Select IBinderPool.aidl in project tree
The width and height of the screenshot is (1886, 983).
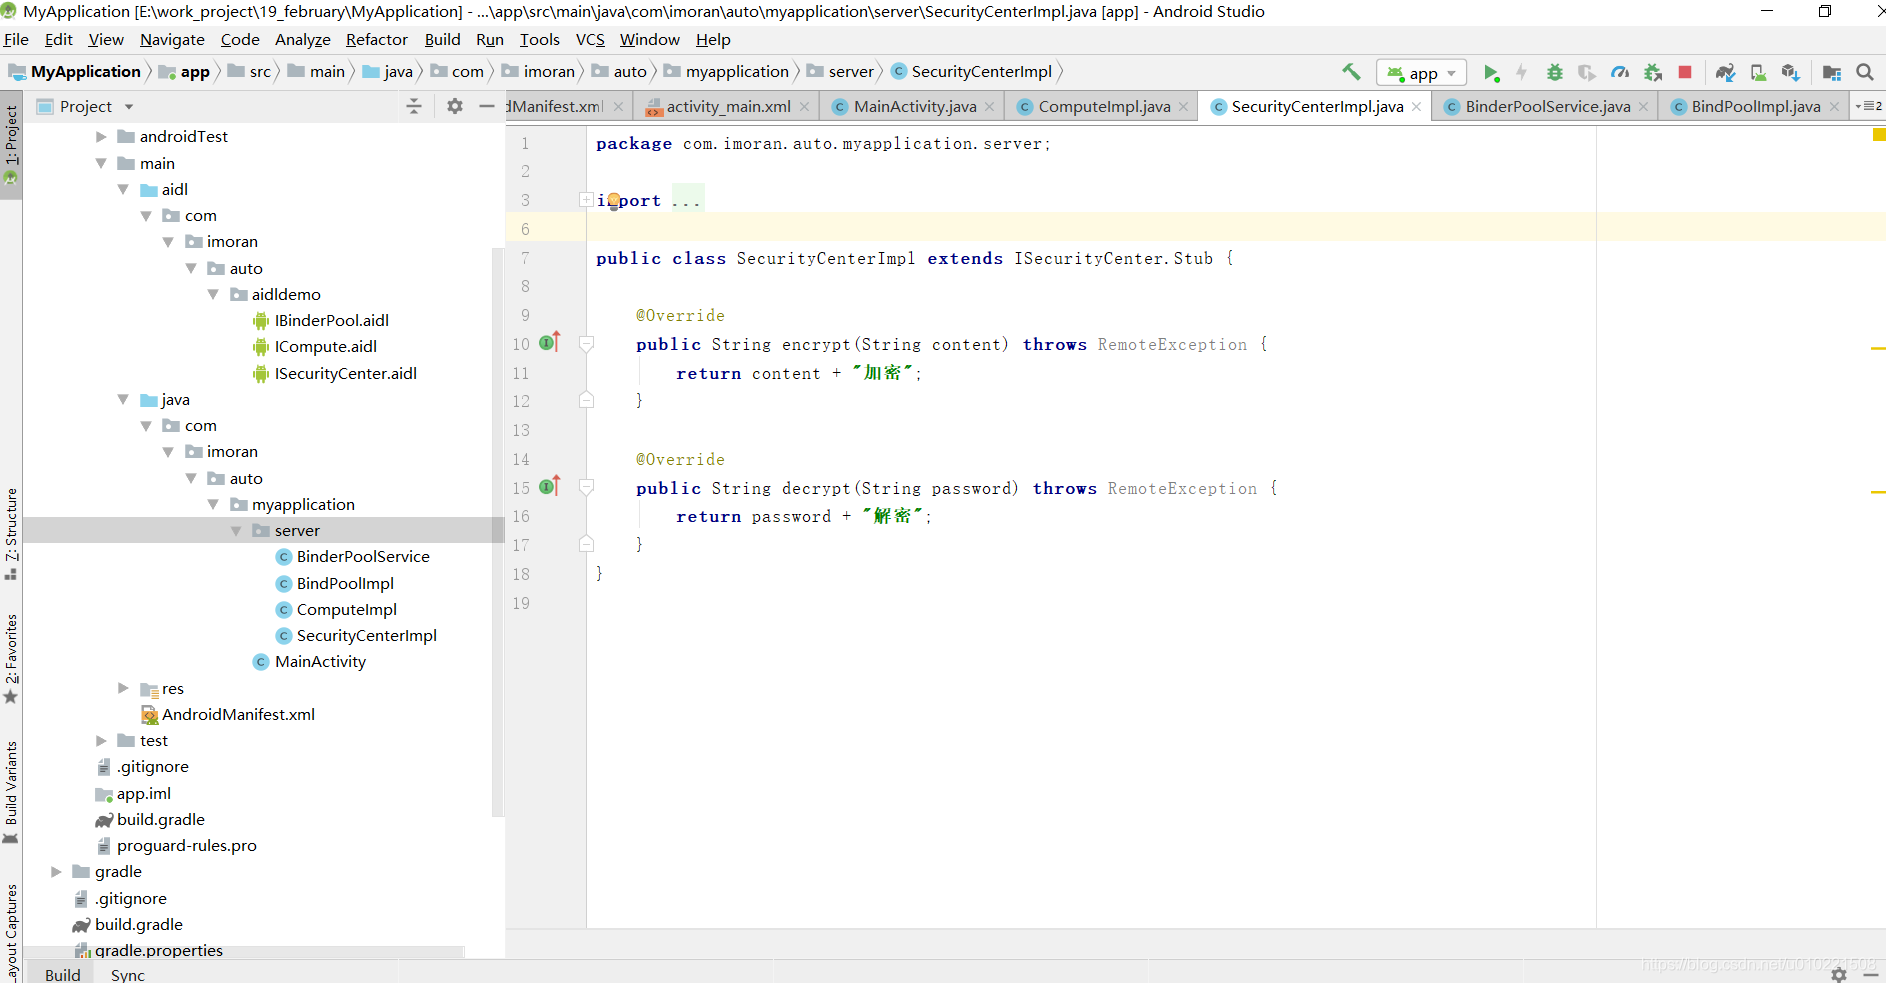click(x=331, y=320)
